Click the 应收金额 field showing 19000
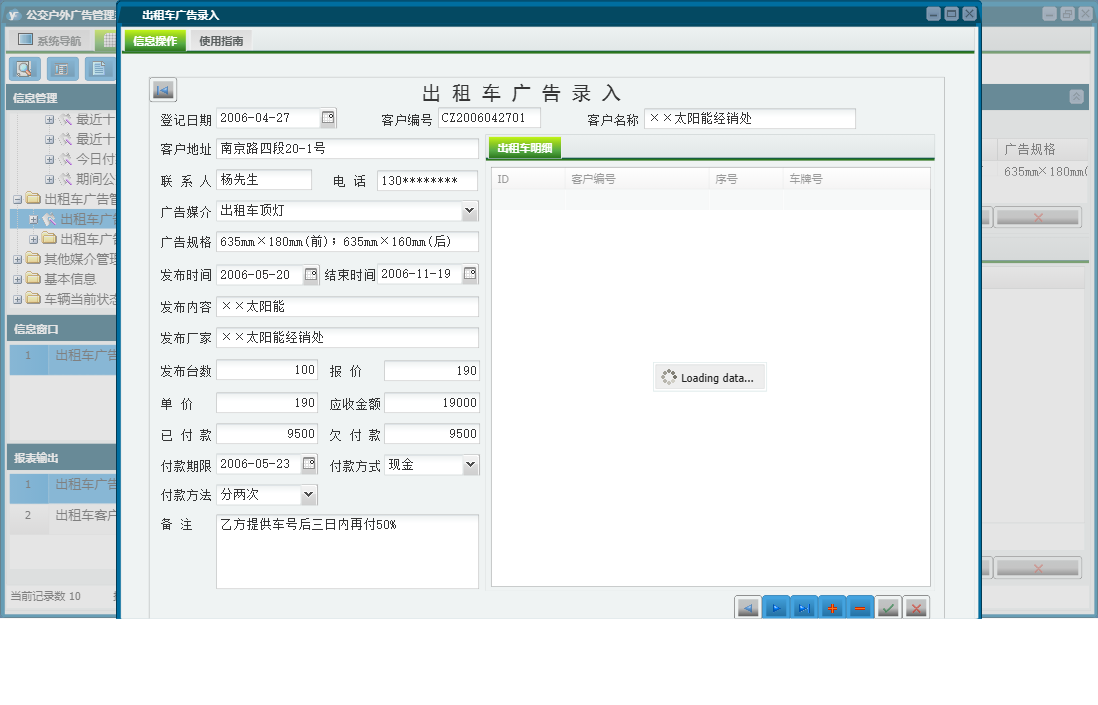The height and width of the screenshot is (705, 1098). 431,403
